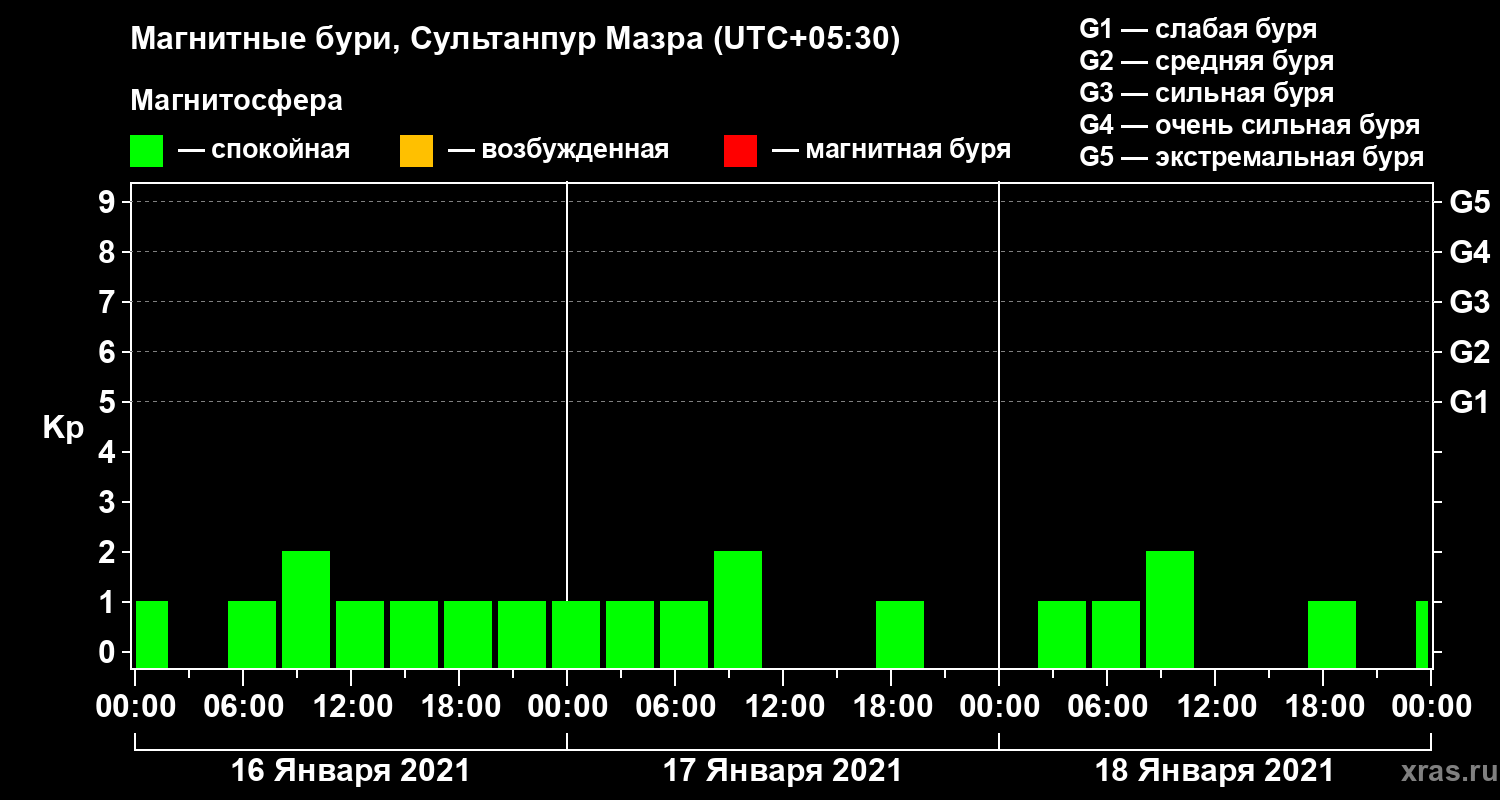Select the narrow last bar ending 18 January
This screenshot has width=1500, height=800.
pyautogui.click(x=1422, y=634)
